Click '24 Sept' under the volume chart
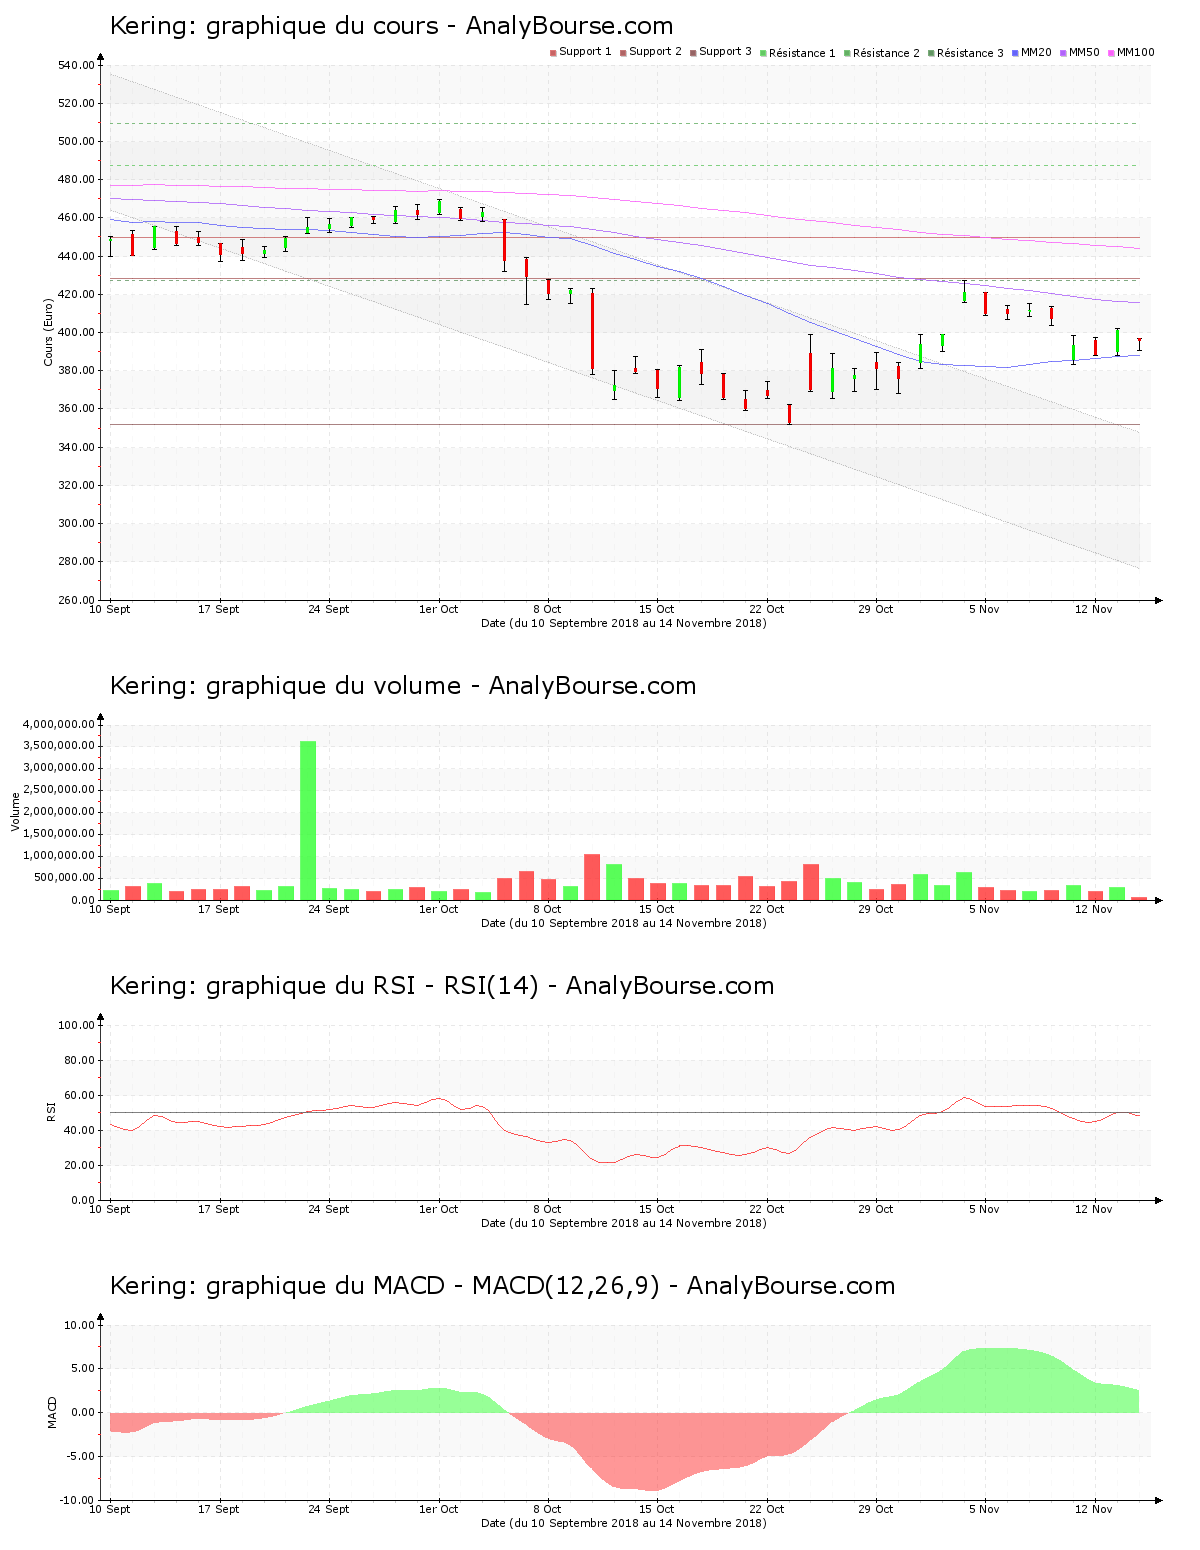The width and height of the screenshot is (1200, 1550). 329,909
